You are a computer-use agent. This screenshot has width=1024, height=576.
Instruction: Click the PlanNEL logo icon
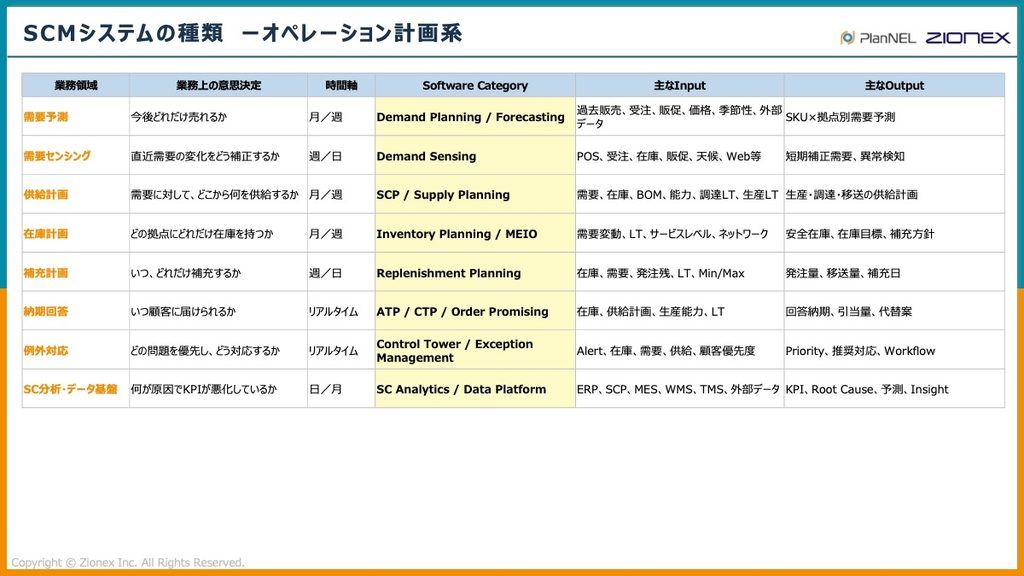click(x=848, y=38)
